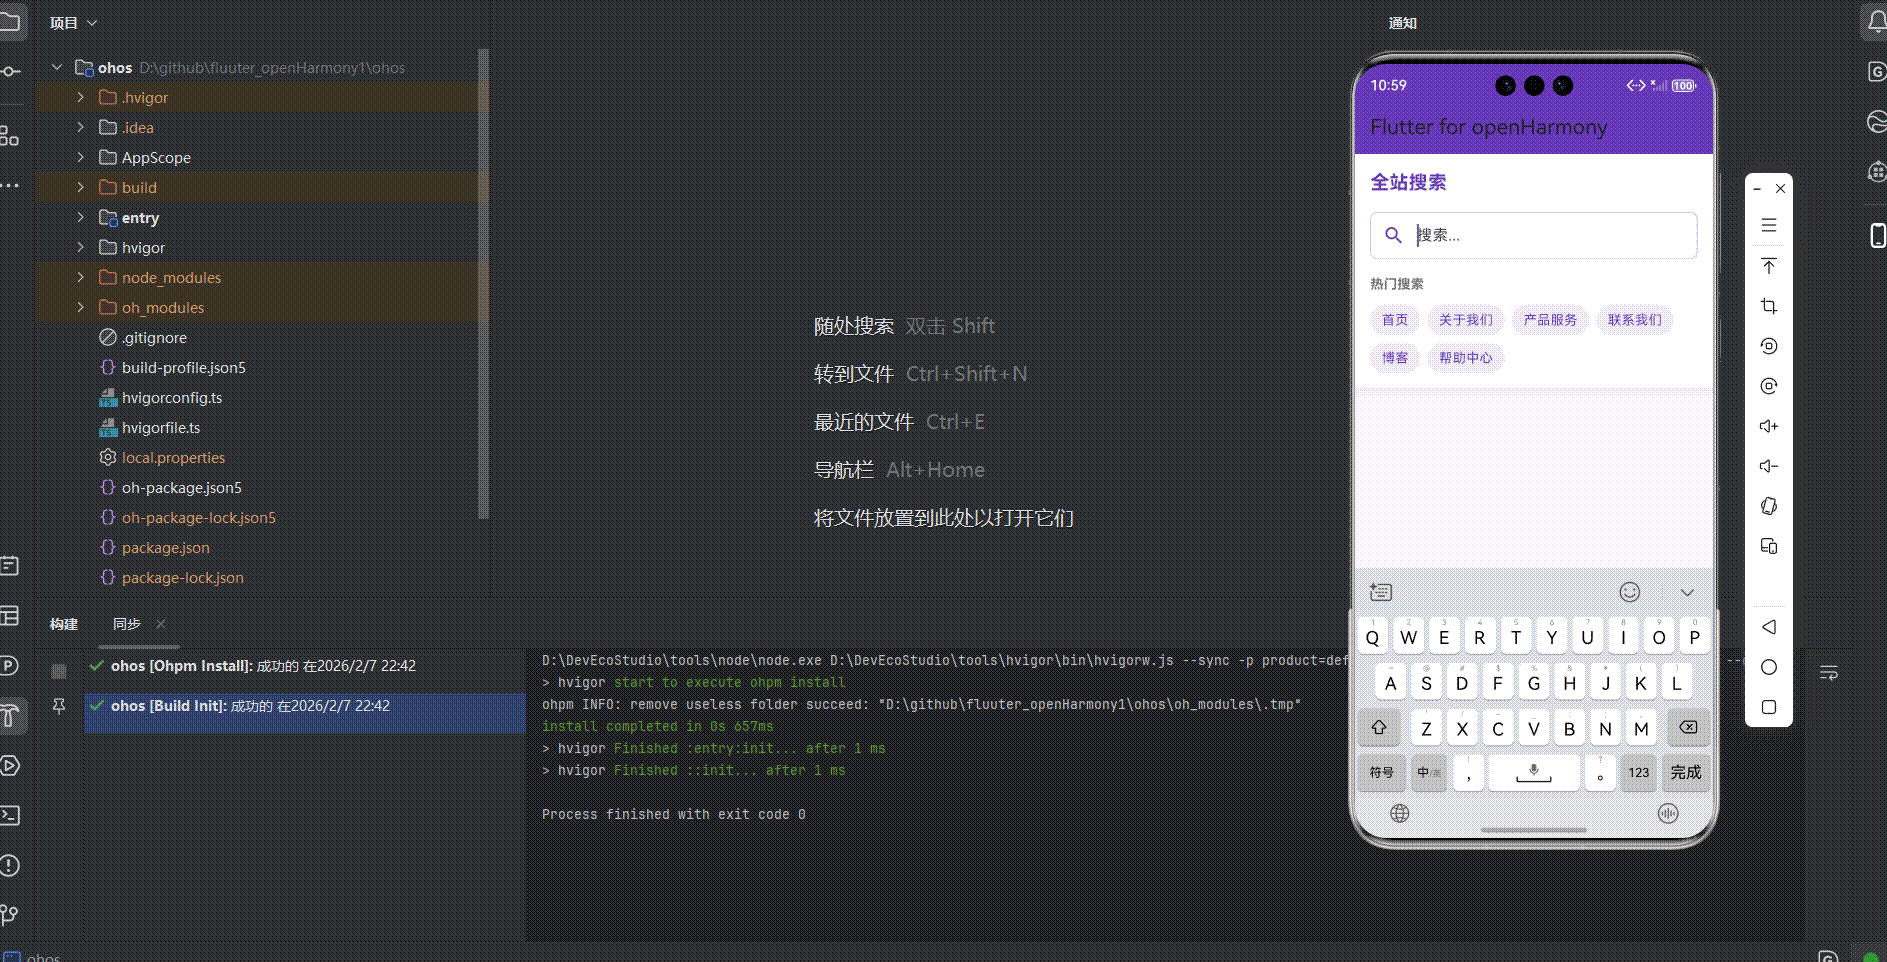Open the Problems tool window icon
The width and height of the screenshot is (1887, 962).
10,865
